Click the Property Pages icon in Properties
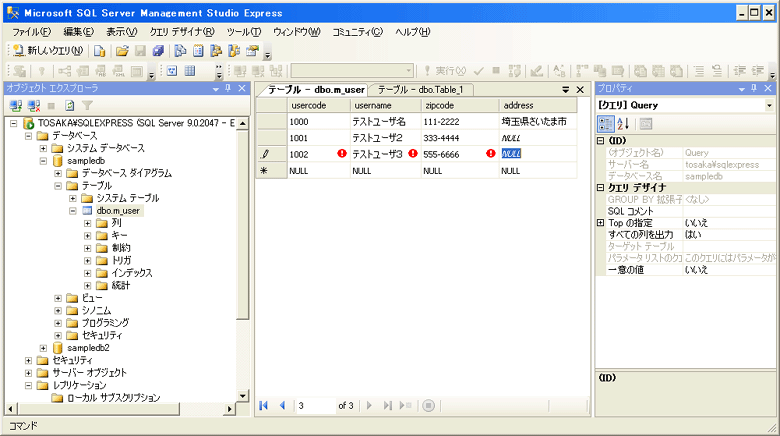The height and width of the screenshot is (436, 780). pyautogui.click(x=646, y=123)
